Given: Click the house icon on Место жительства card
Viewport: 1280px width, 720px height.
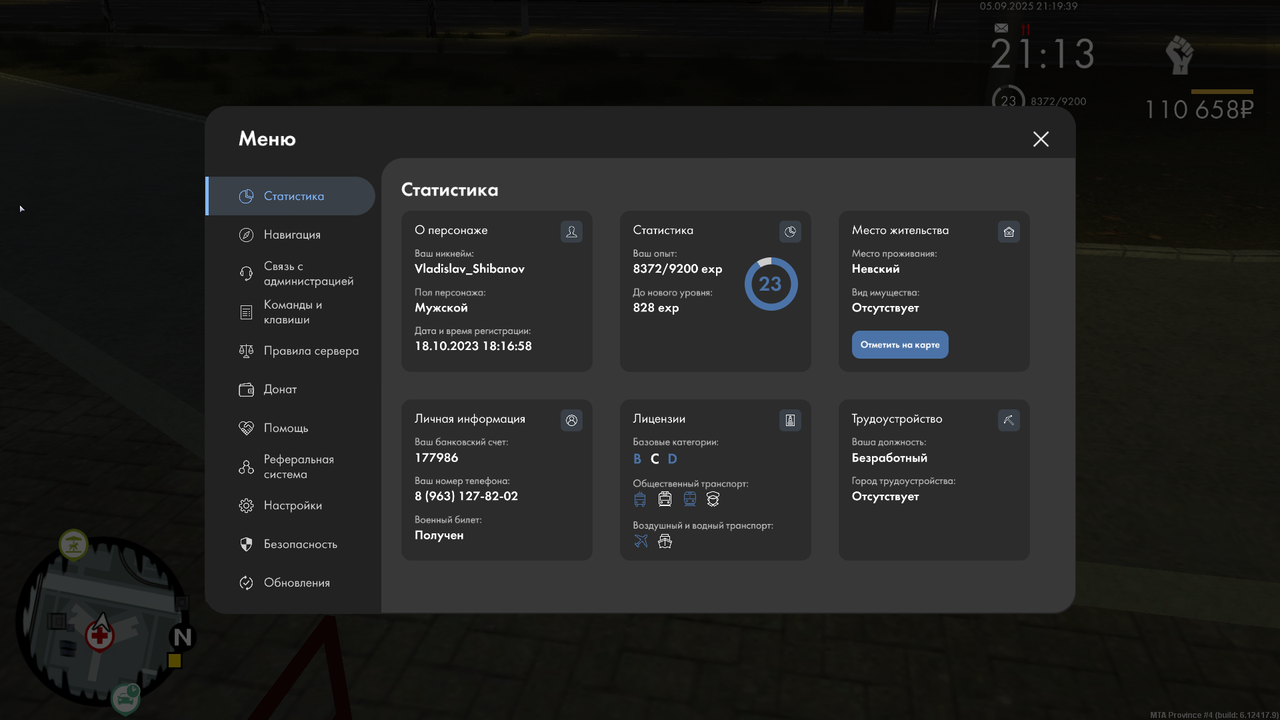Looking at the screenshot, I should [x=1009, y=232].
